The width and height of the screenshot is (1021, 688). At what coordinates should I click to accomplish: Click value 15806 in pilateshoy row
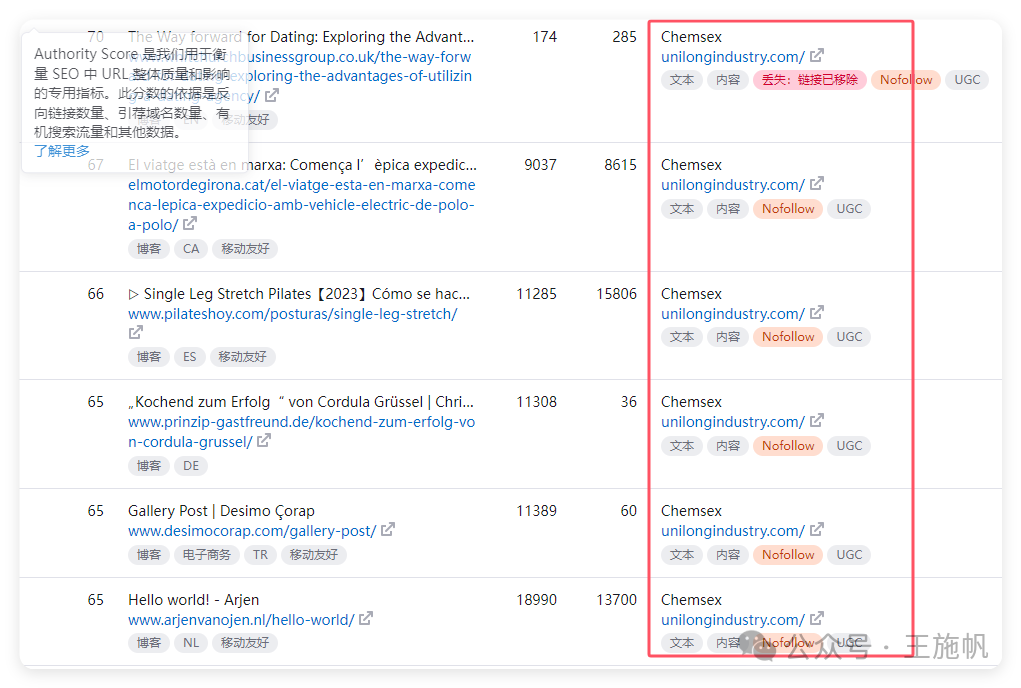pos(616,294)
